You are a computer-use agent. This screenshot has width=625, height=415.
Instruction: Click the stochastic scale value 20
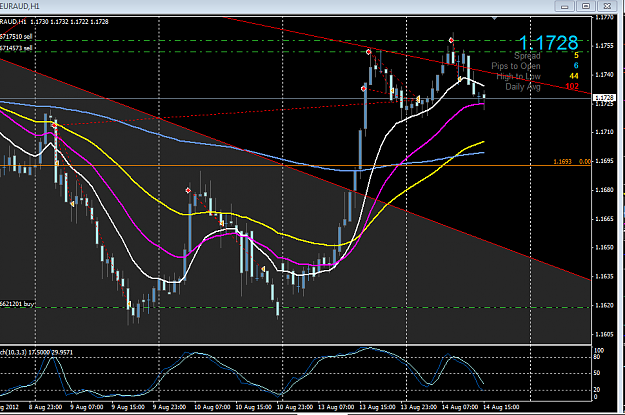point(597,389)
